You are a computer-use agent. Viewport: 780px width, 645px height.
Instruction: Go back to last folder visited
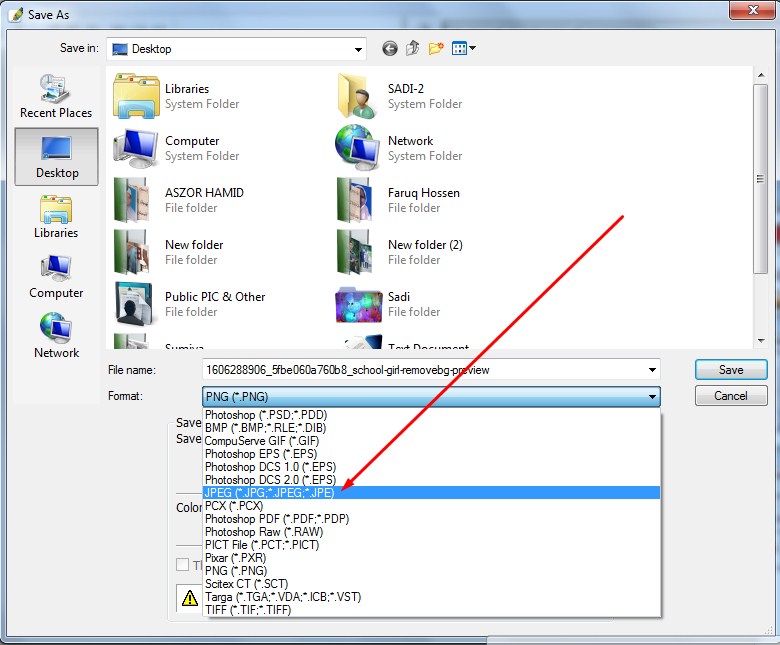tap(390, 49)
